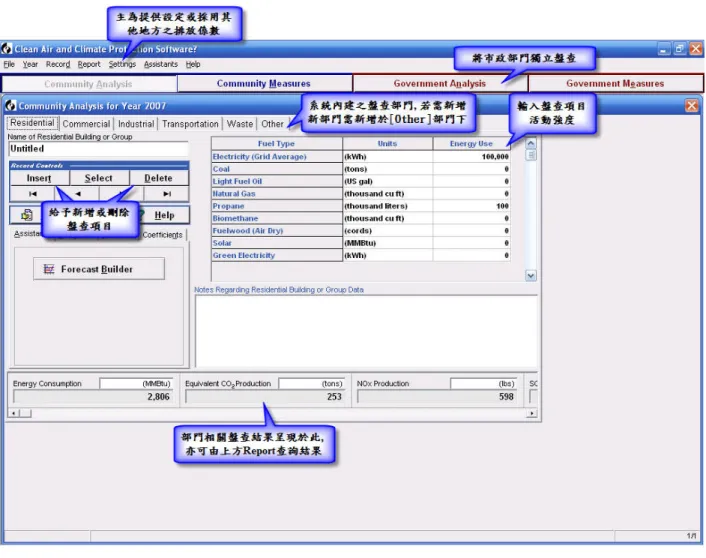Click Electricity energy use value 100,000
Viewport: 706px width, 558px height.
[x=471, y=157]
